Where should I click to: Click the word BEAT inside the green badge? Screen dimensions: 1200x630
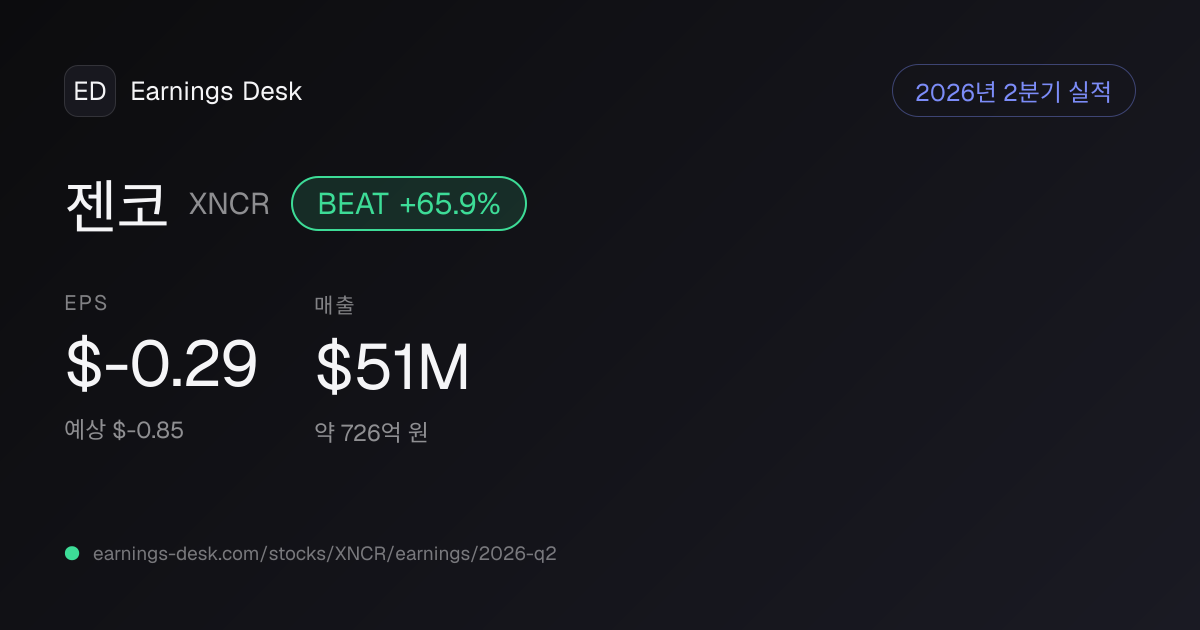[x=353, y=204]
